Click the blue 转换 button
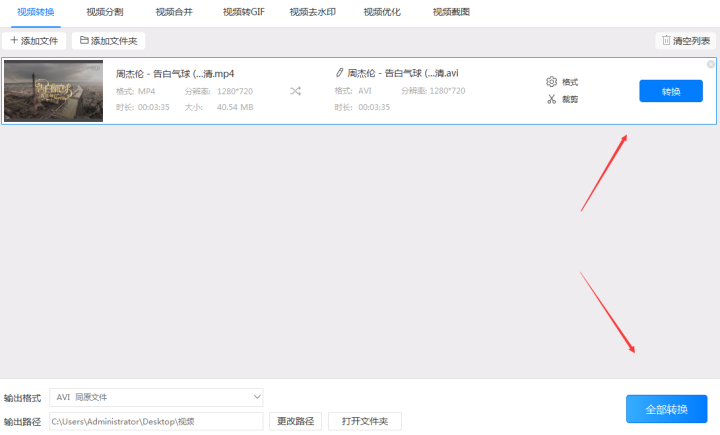 pyautogui.click(x=671, y=91)
